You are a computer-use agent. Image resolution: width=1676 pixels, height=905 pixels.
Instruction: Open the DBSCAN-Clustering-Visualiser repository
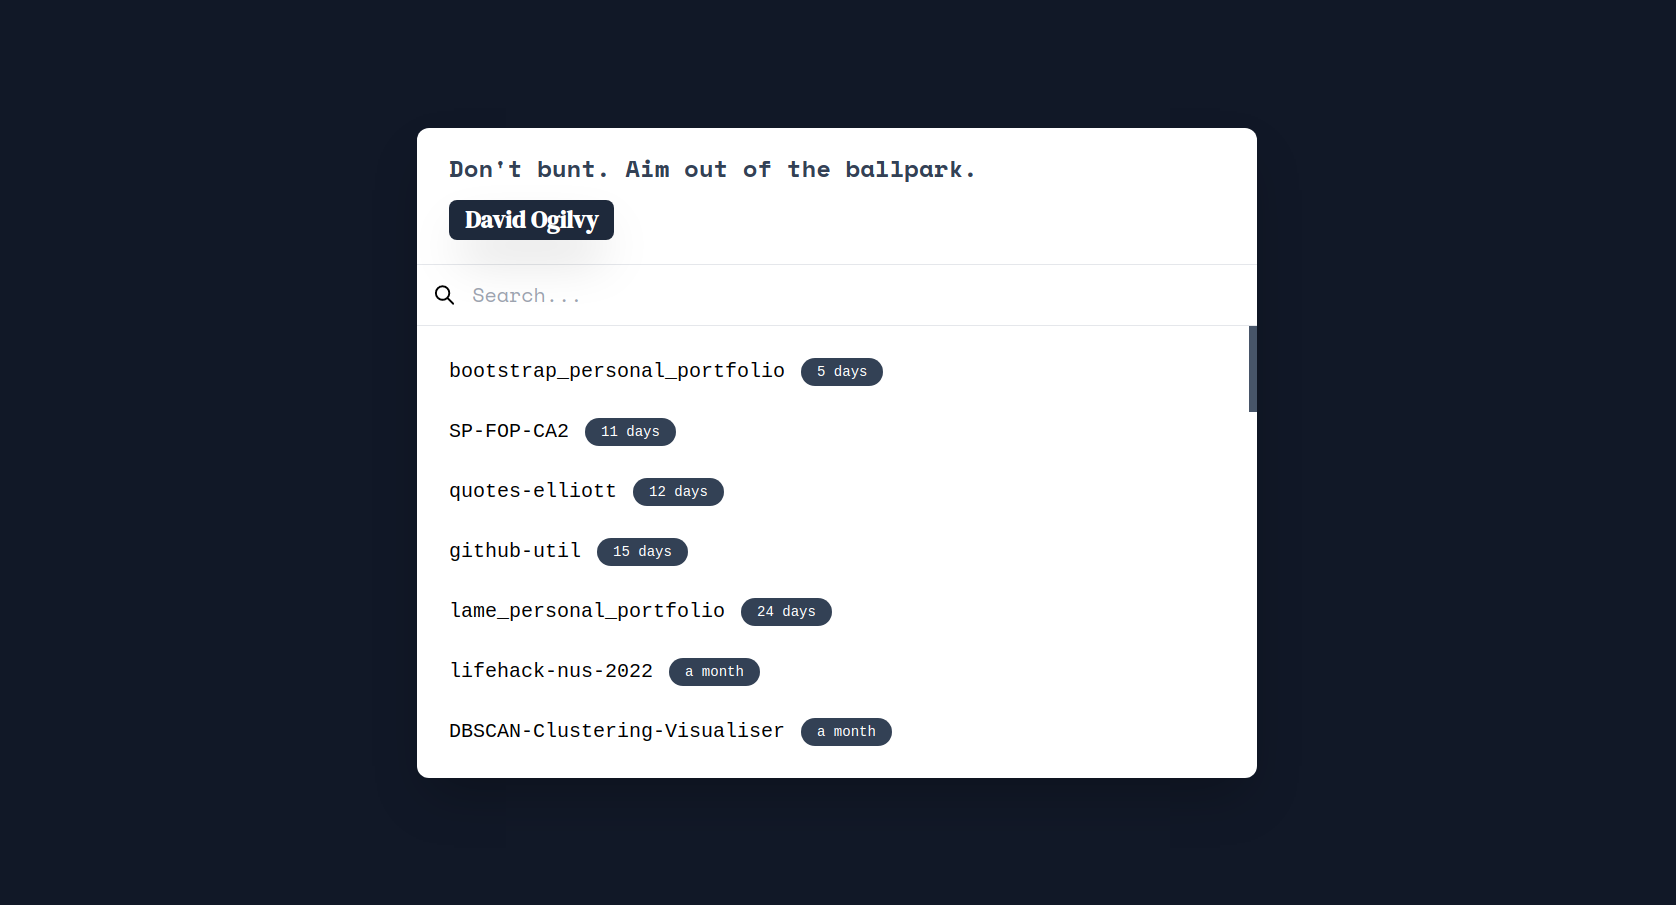[x=617, y=731]
